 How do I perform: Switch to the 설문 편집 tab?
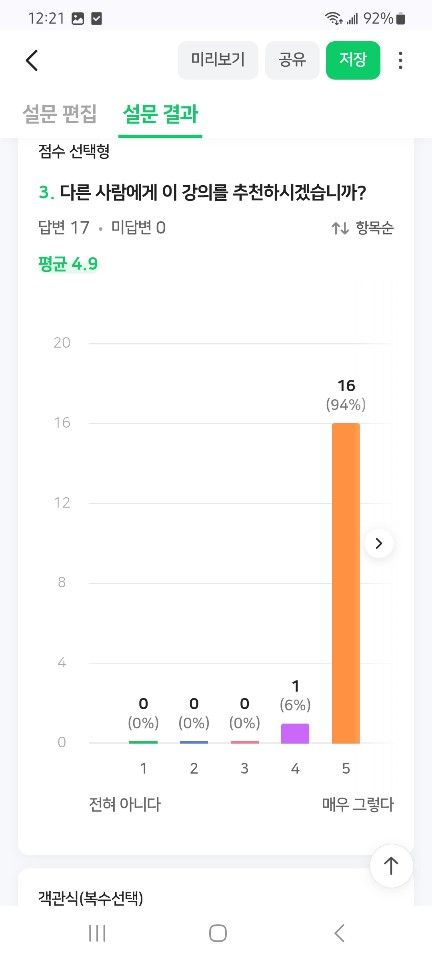(x=59, y=114)
